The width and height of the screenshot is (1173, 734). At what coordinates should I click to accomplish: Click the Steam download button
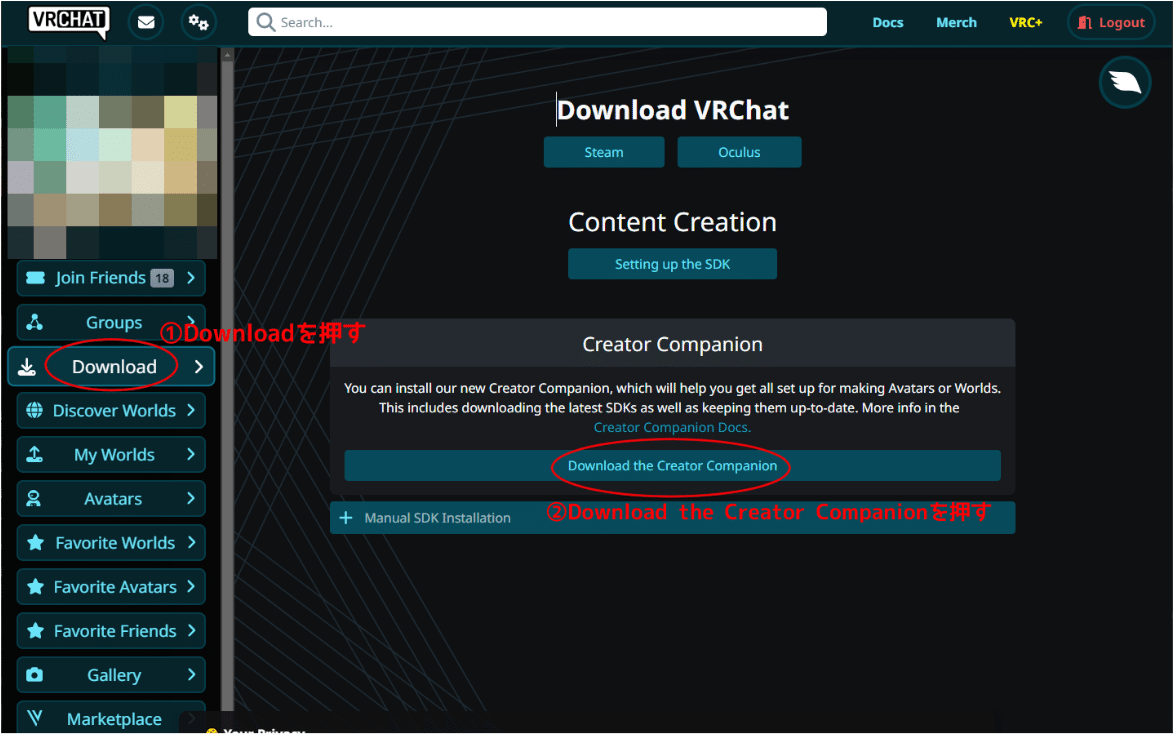[604, 152]
